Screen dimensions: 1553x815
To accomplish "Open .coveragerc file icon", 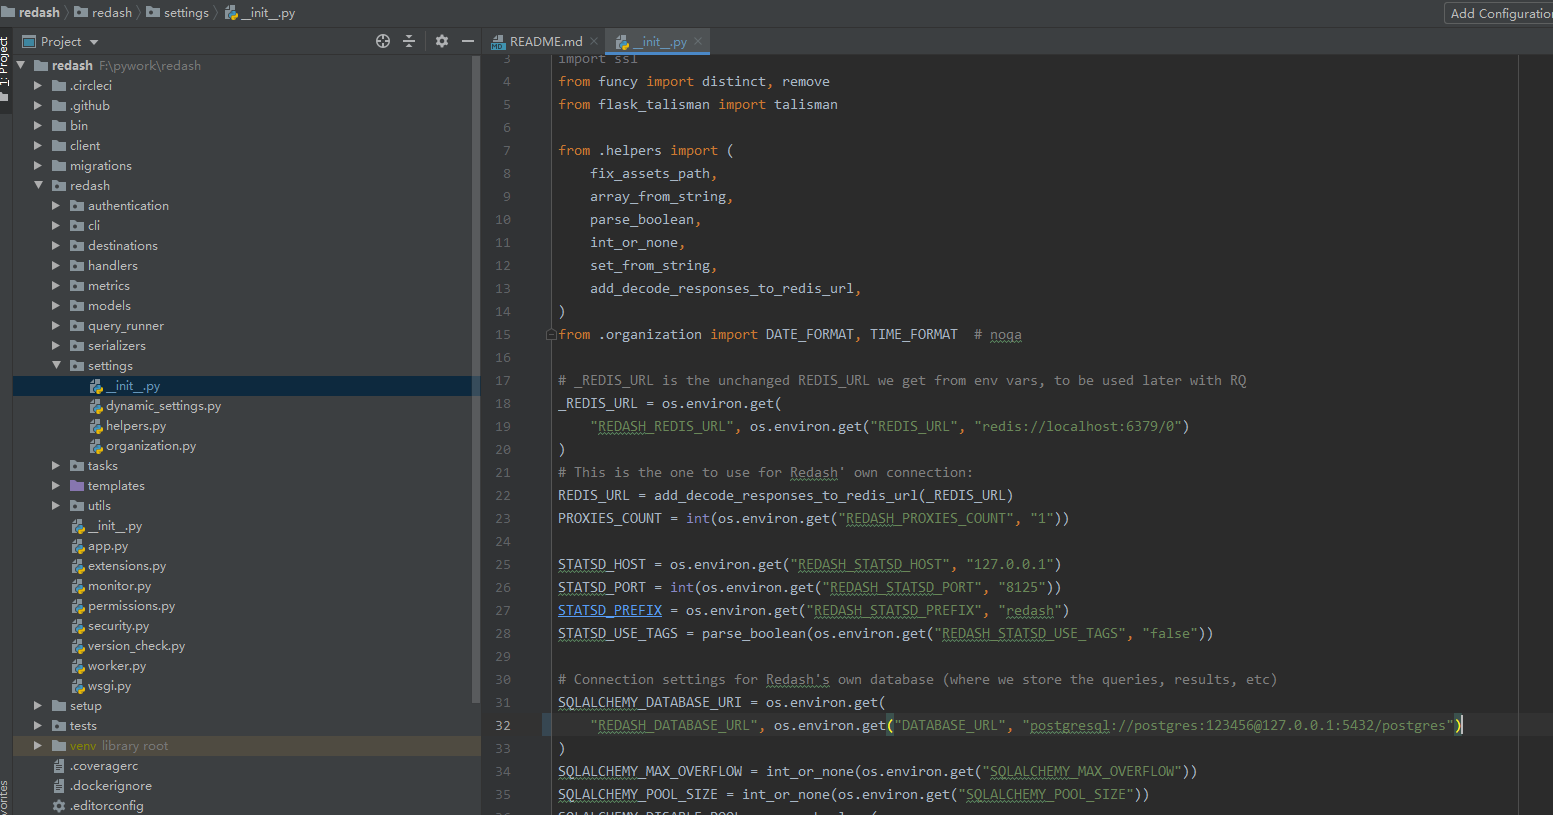I will [x=59, y=765].
